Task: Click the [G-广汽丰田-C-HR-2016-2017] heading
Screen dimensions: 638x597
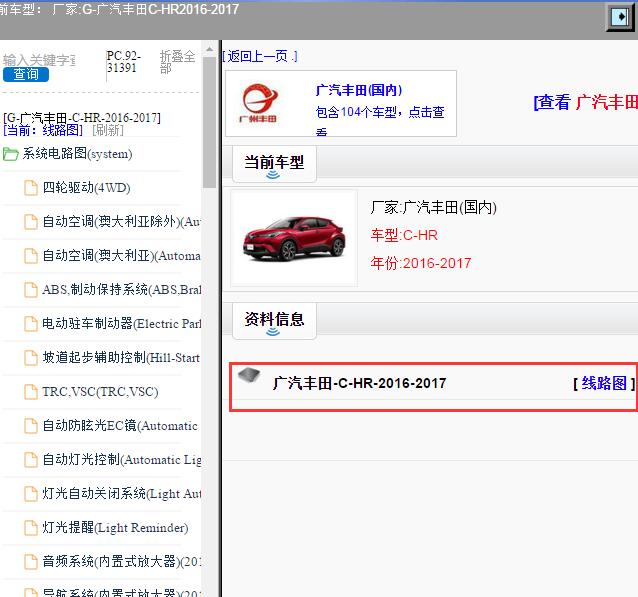Action: click(82, 118)
